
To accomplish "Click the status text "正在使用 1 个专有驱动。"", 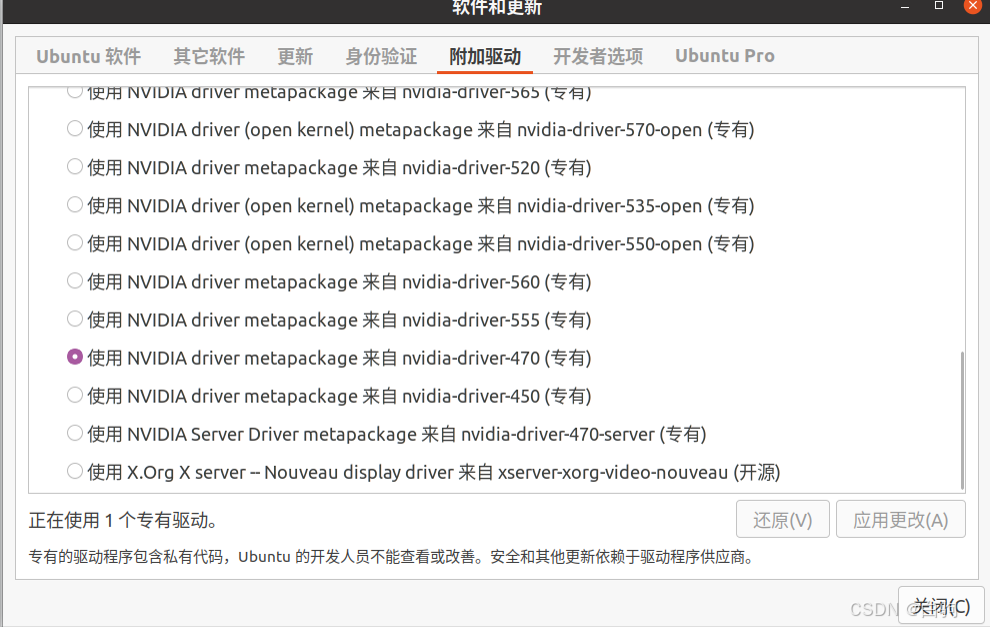I will tap(124, 520).
